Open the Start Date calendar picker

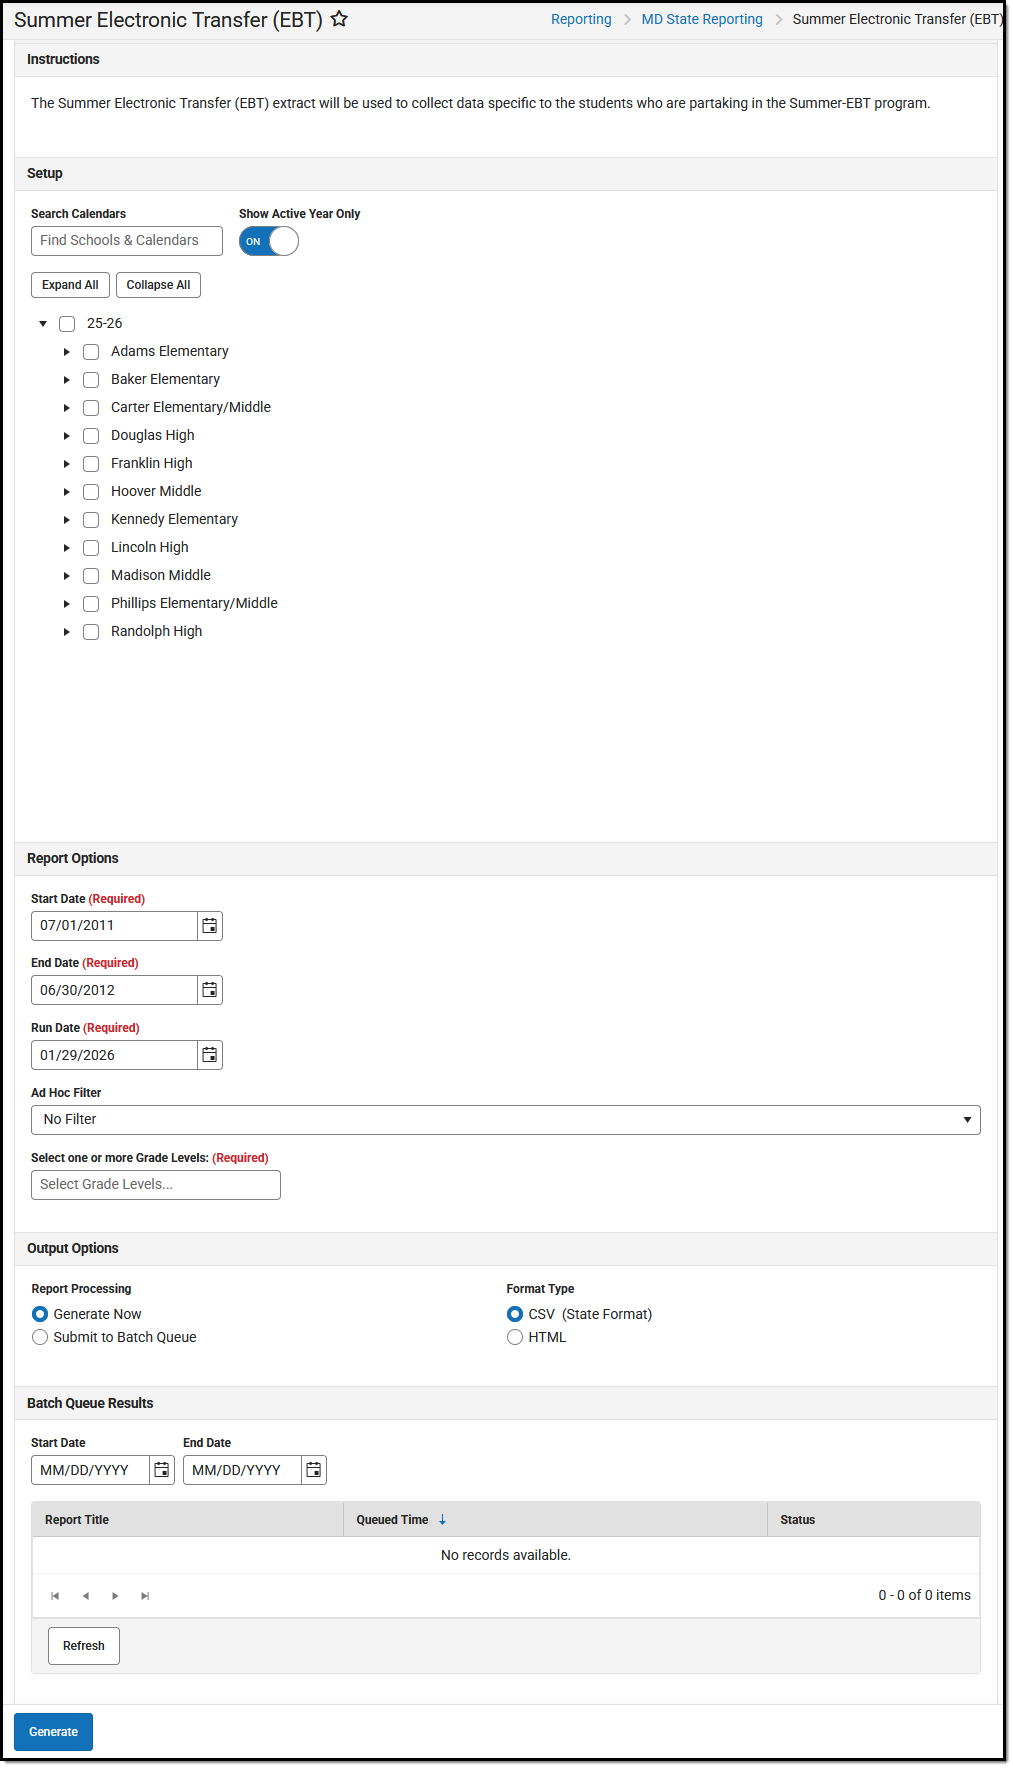pyautogui.click(x=209, y=925)
